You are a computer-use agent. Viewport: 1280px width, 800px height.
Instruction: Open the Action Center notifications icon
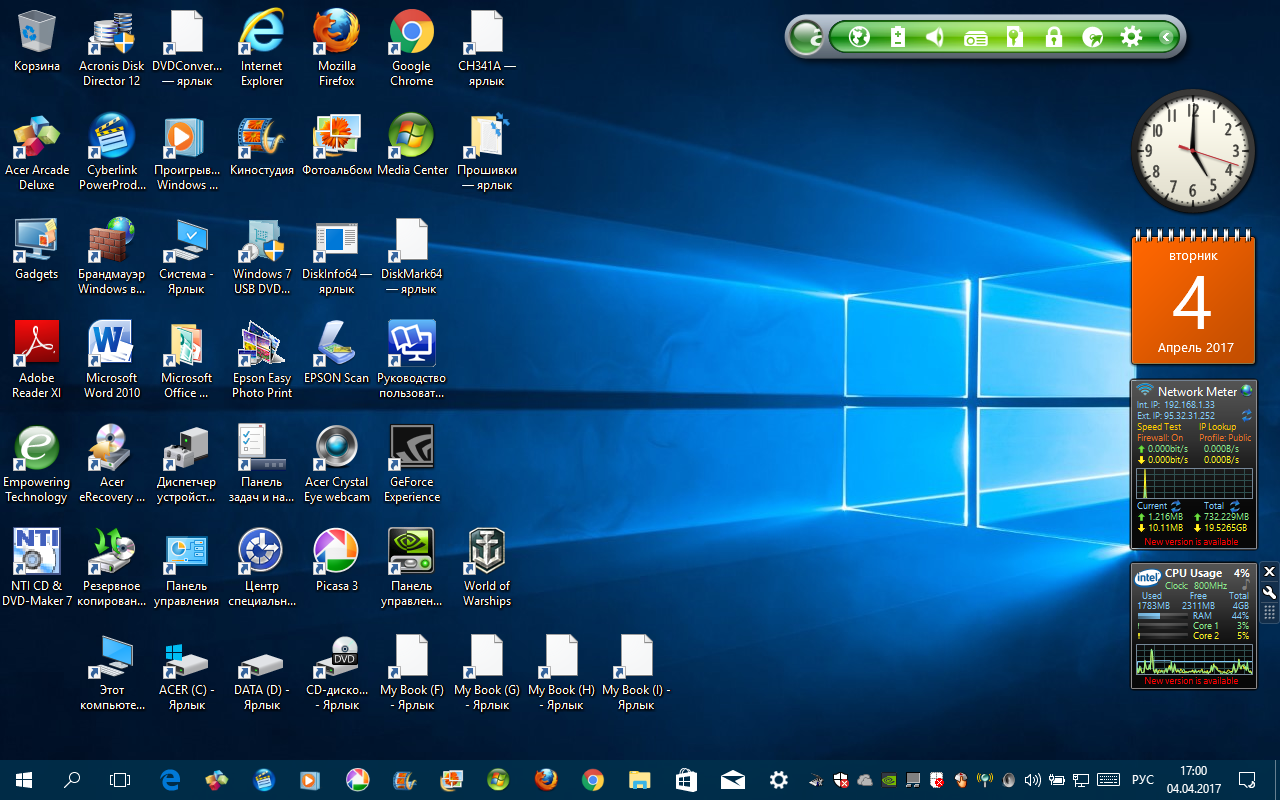pyautogui.click(x=1247, y=780)
